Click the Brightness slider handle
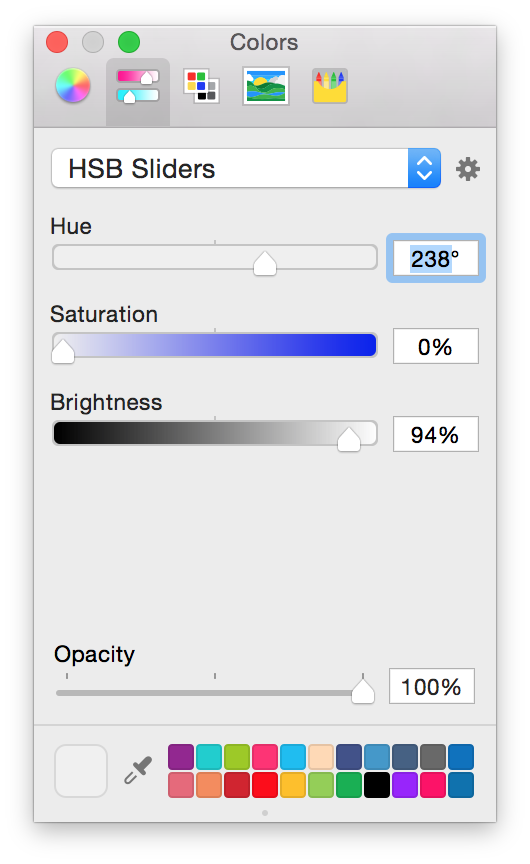 (349, 439)
